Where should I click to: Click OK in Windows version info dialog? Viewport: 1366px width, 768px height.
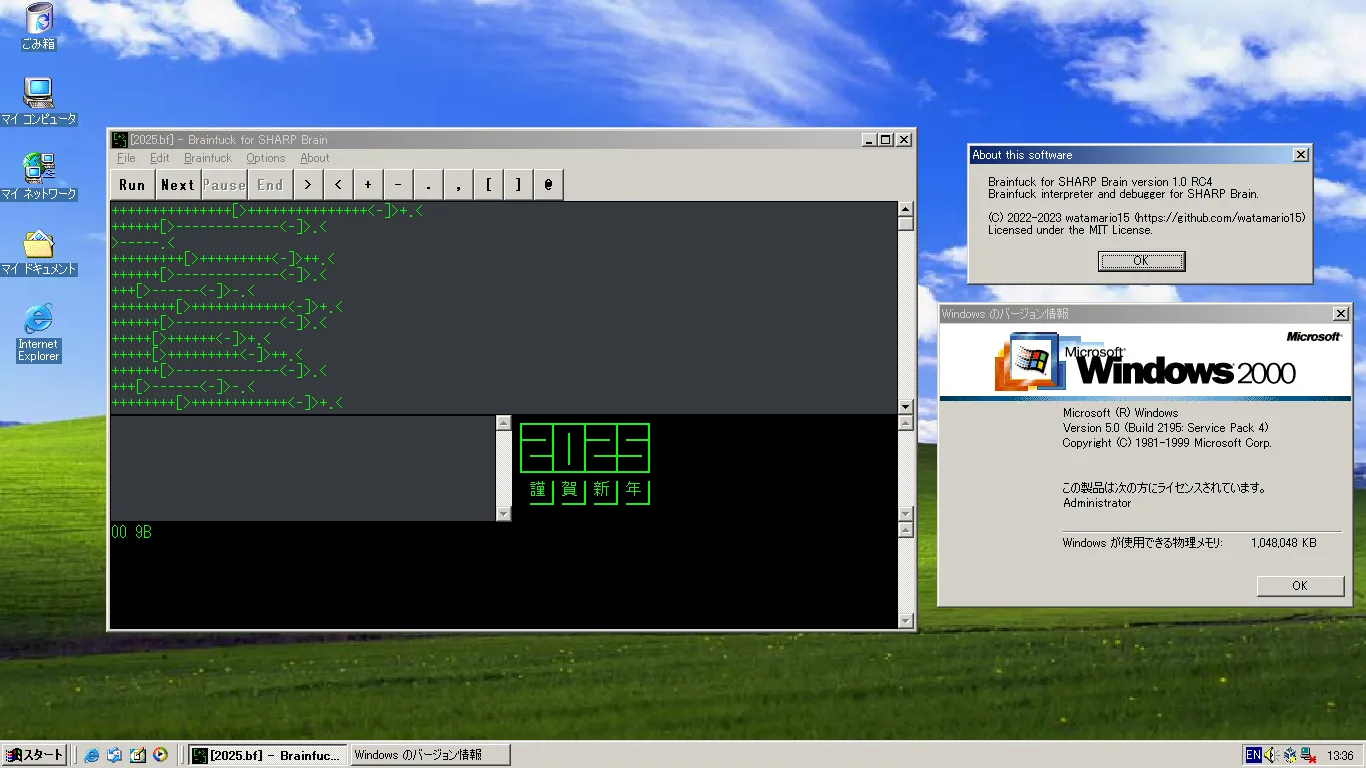click(1300, 586)
